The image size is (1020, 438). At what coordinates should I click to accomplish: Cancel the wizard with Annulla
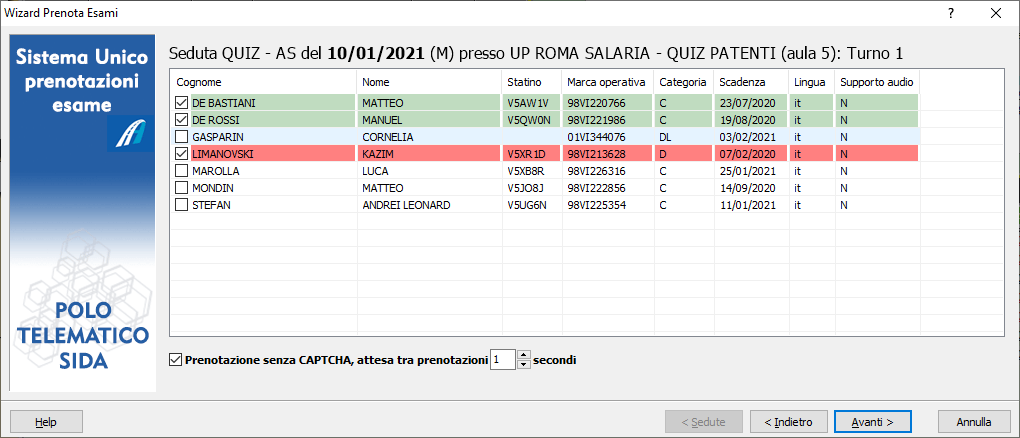pos(967,422)
